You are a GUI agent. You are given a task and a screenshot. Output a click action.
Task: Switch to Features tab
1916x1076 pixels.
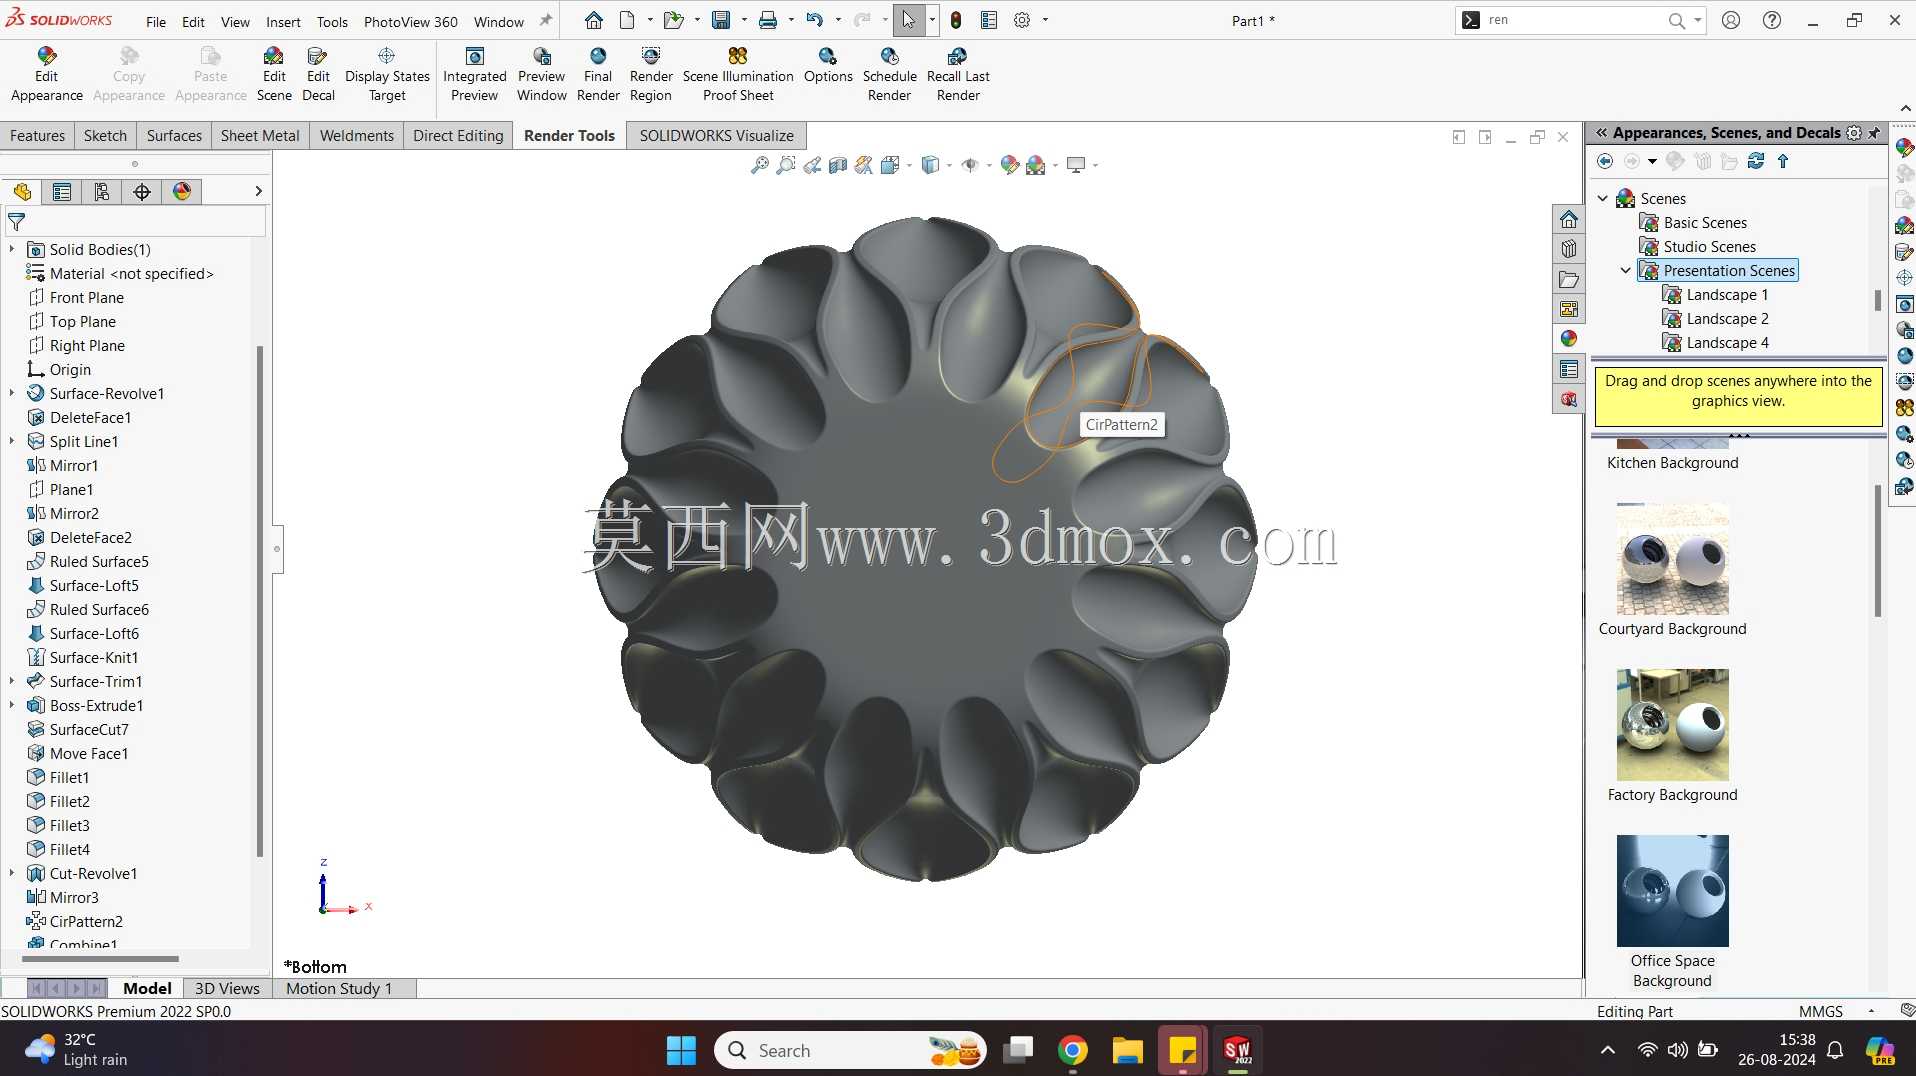click(37, 135)
